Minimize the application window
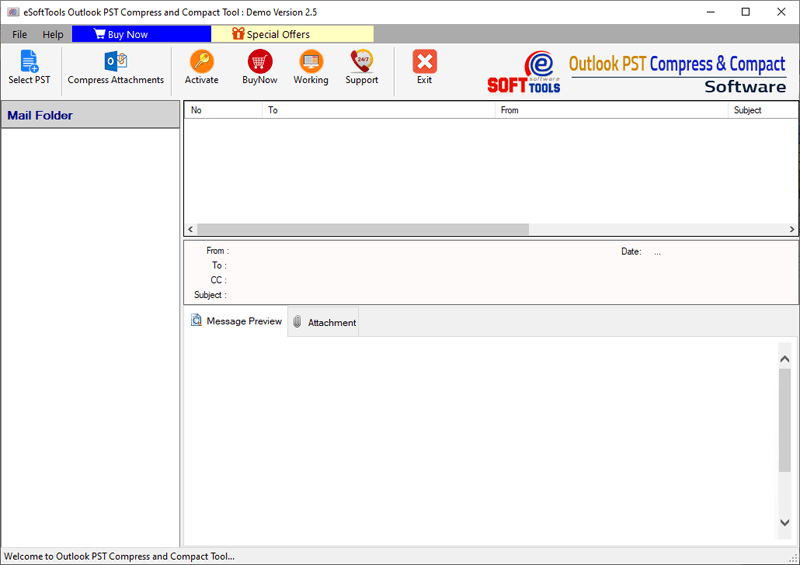This screenshot has height=565, width=800. tap(711, 12)
